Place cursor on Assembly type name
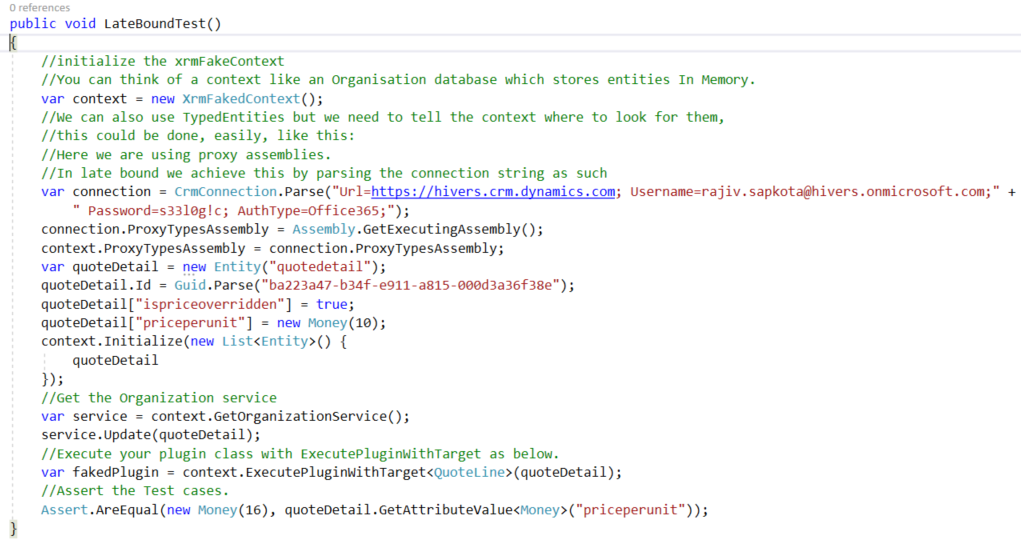Screen dimensions: 1021x548 point(324,230)
